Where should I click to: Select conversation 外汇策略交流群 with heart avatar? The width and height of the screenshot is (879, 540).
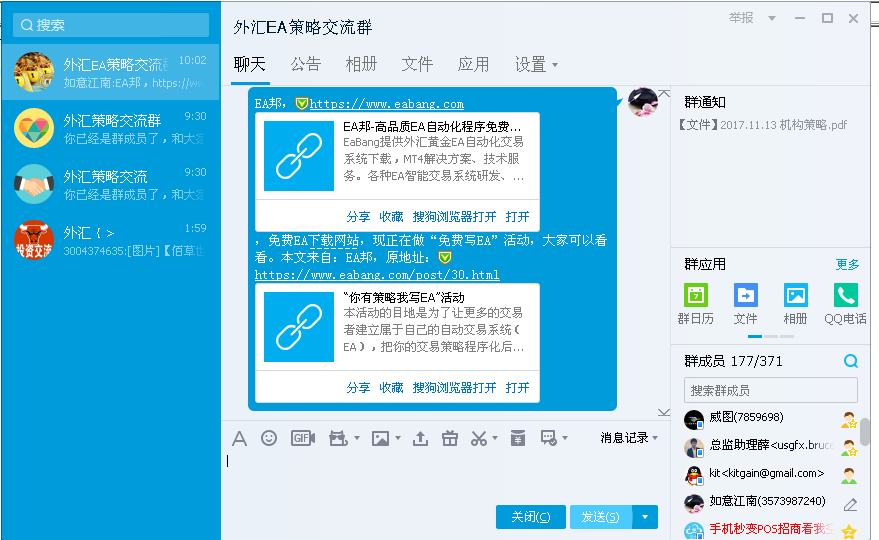[110, 128]
